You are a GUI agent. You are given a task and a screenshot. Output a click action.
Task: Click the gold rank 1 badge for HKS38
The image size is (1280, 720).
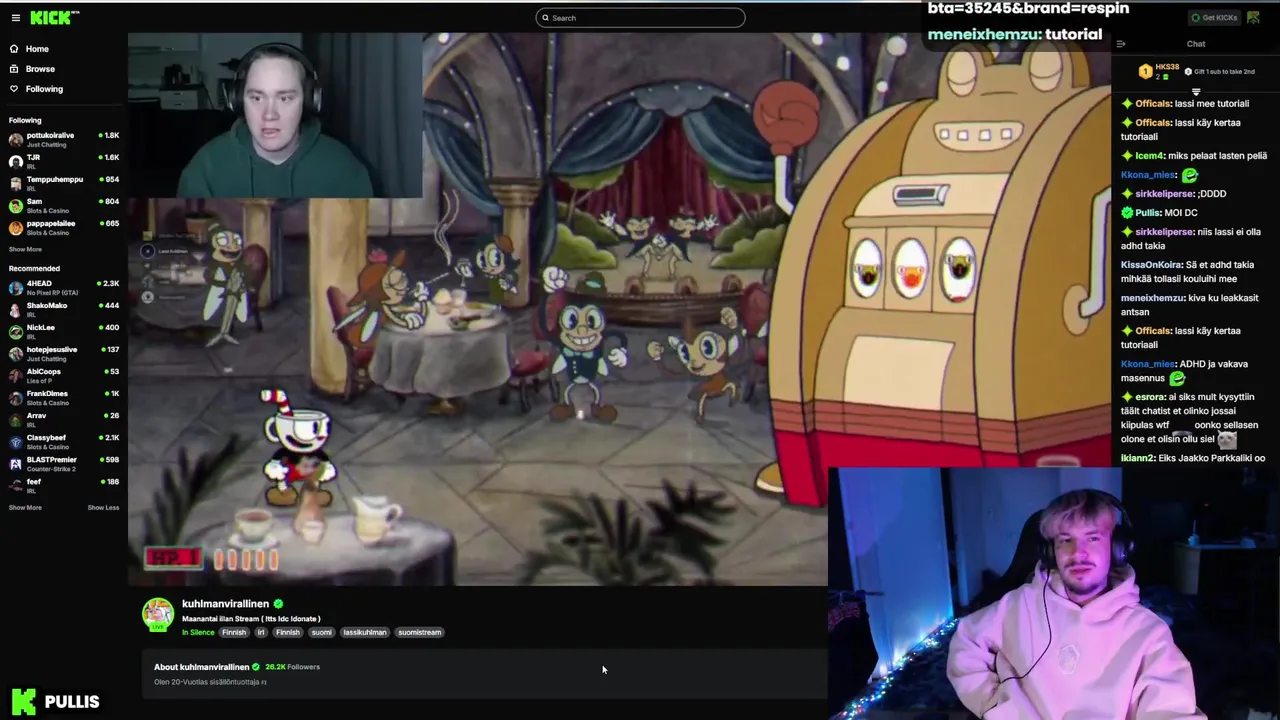click(1145, 72)
